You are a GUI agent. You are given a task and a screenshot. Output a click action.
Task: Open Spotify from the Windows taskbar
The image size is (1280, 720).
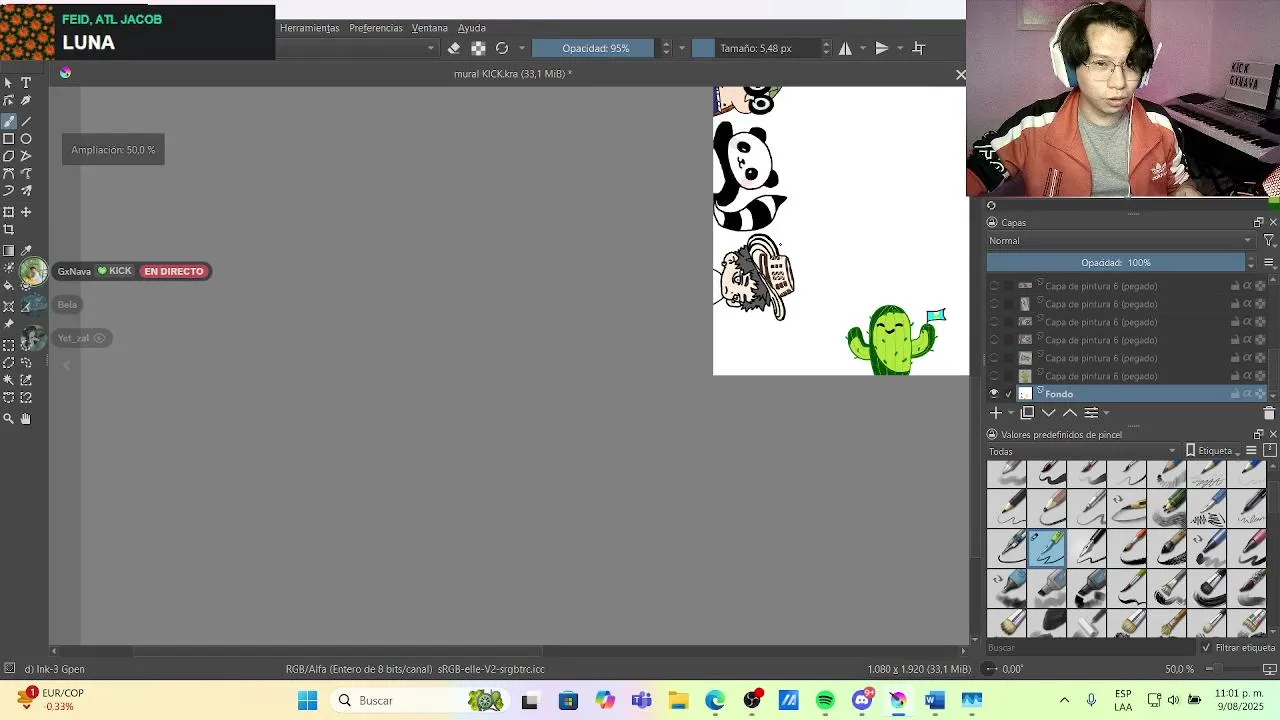(825, 700)
